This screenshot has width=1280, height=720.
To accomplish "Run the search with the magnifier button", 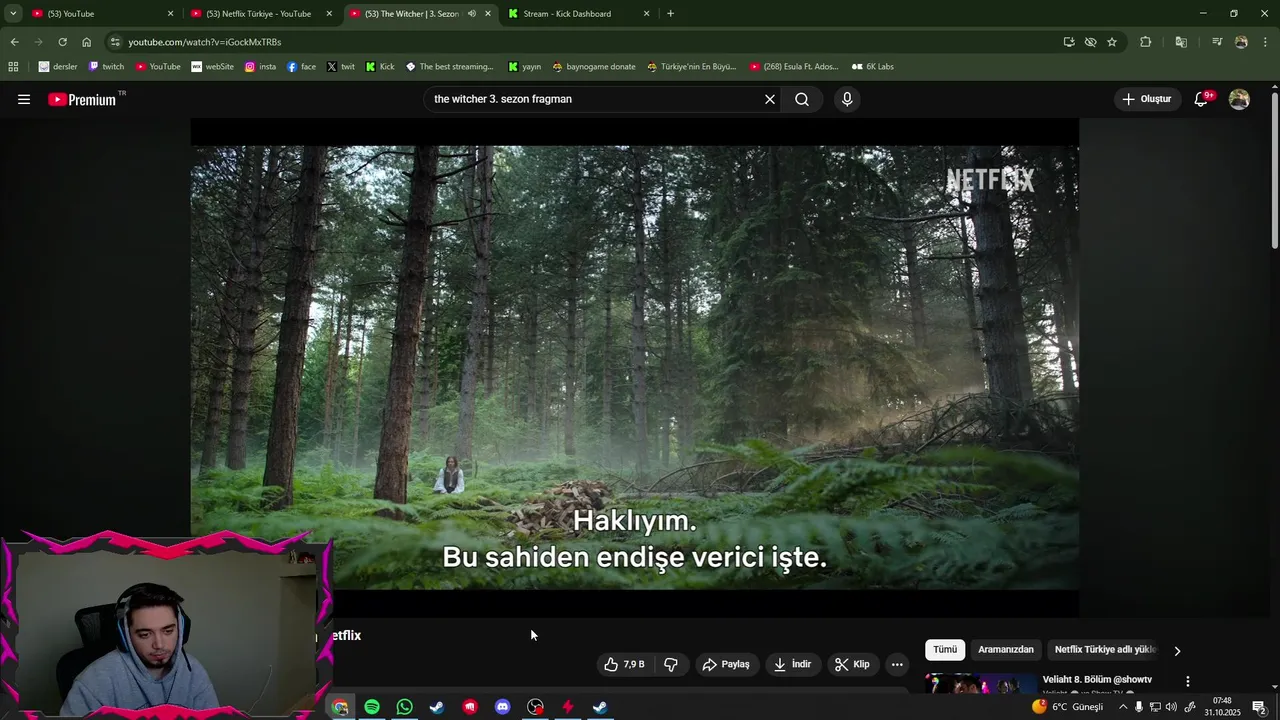I will click(x=802, y=99).
